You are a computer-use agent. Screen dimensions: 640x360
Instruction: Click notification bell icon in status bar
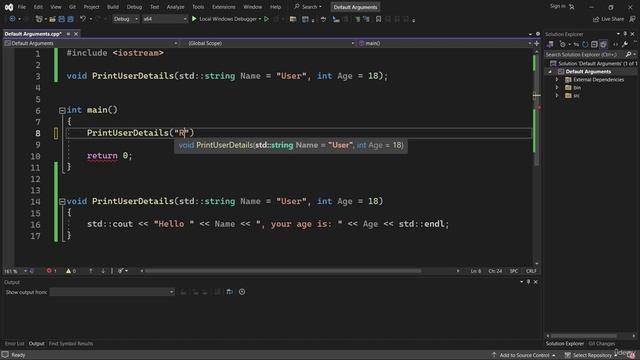(632, 355)
